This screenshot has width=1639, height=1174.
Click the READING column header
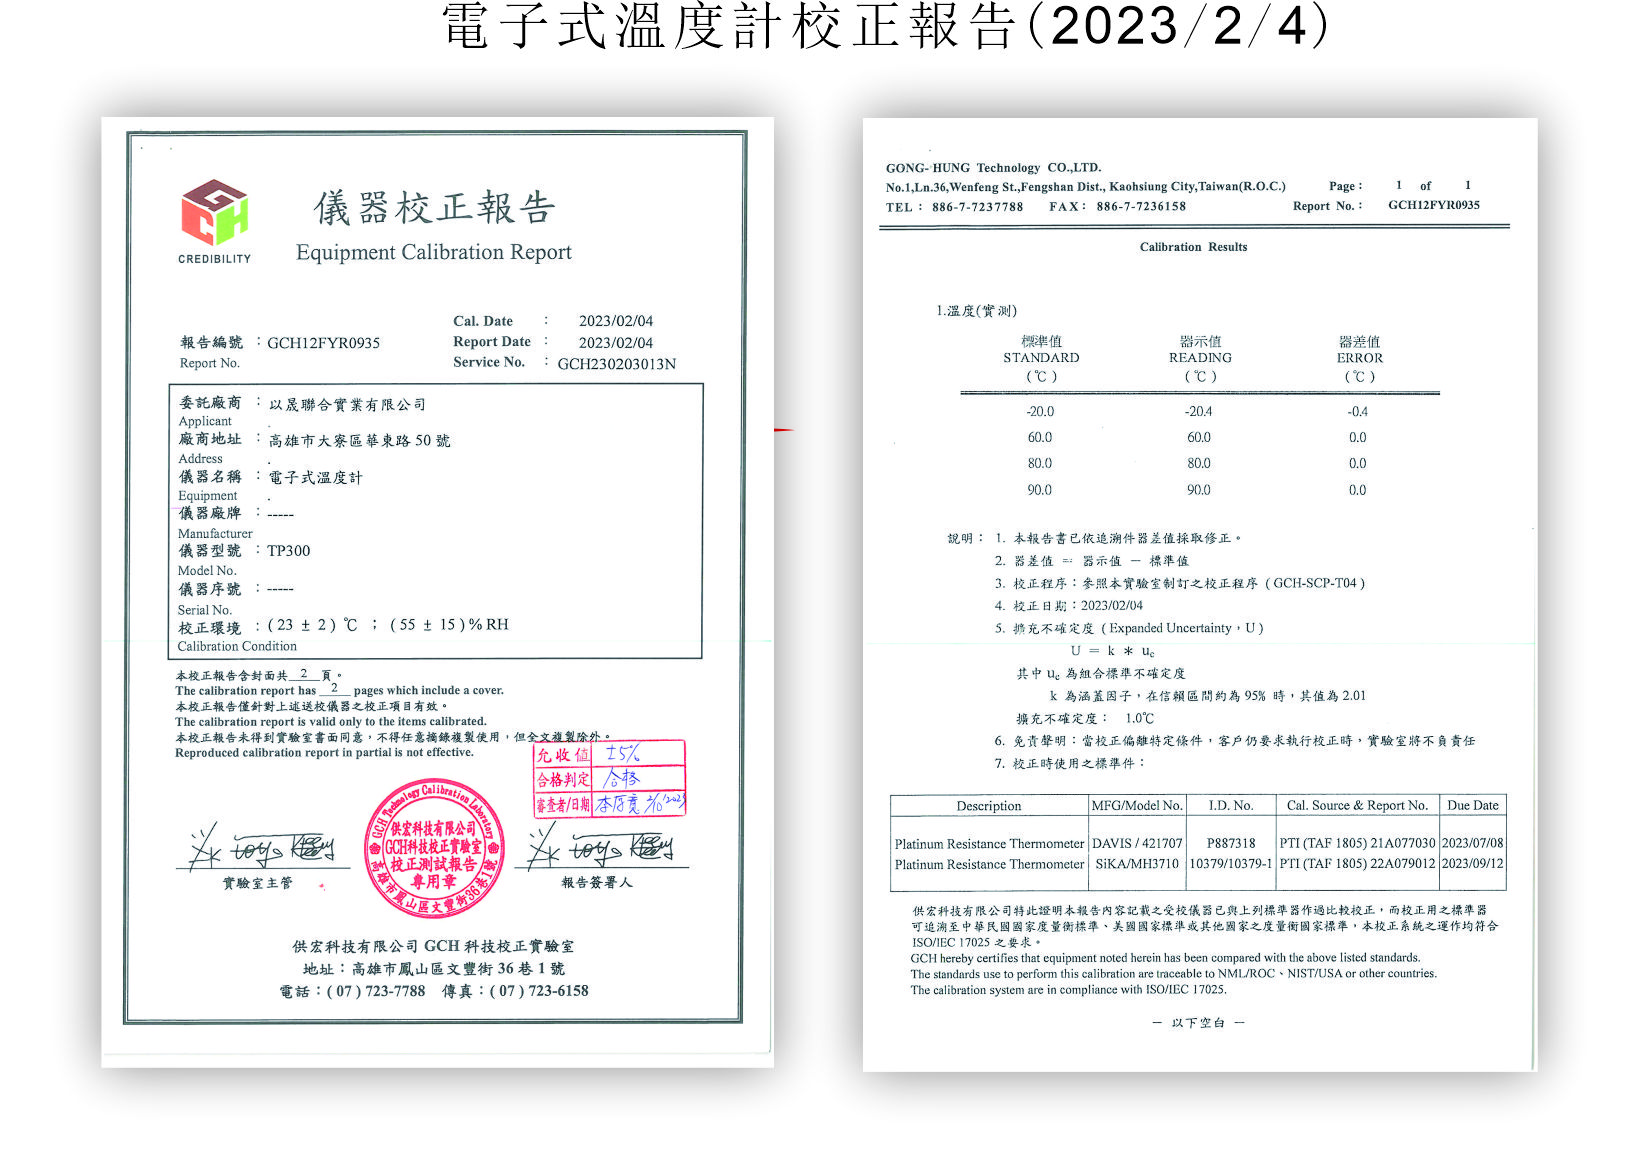1200,359
